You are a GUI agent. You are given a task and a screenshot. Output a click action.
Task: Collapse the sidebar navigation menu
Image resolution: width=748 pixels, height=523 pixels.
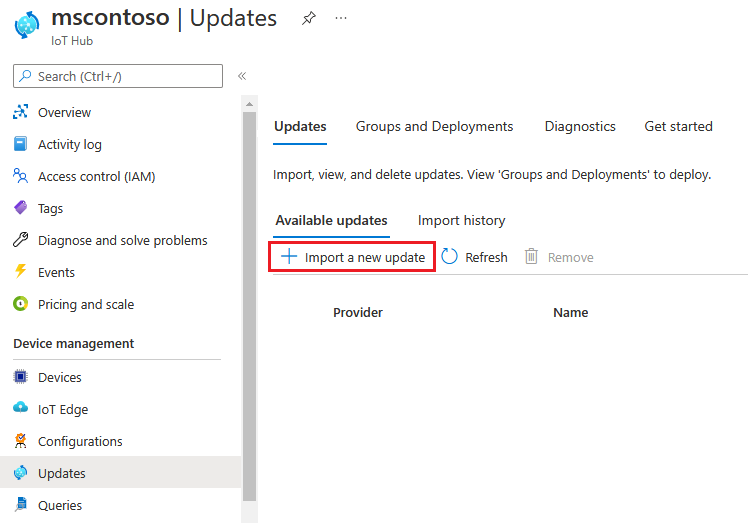pos(242,76)
